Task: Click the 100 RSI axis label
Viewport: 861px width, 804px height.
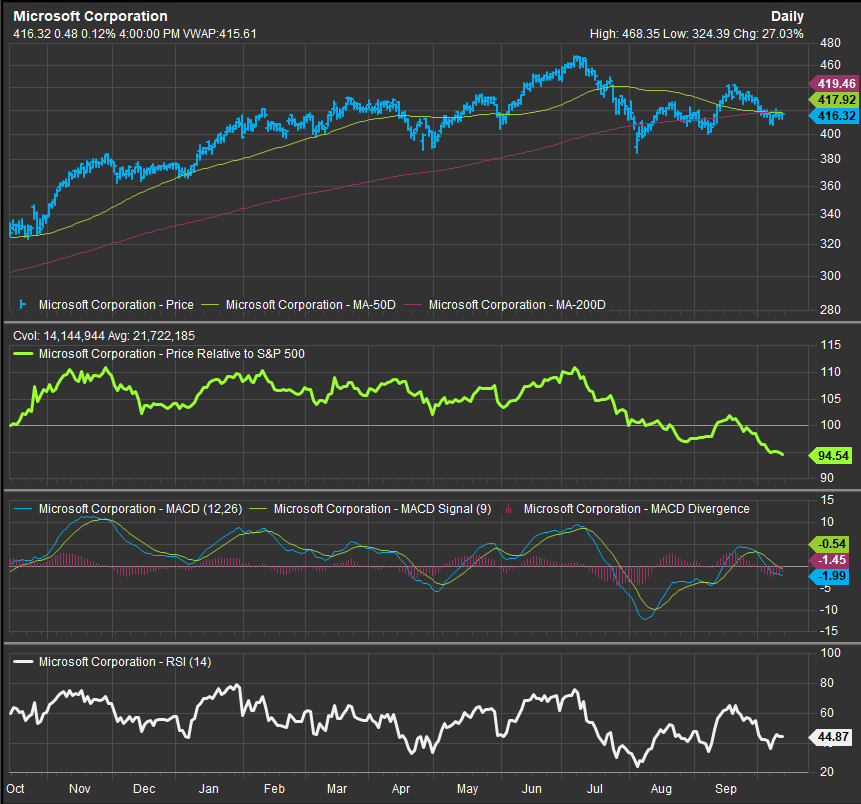Action: [x=830, y=653]
